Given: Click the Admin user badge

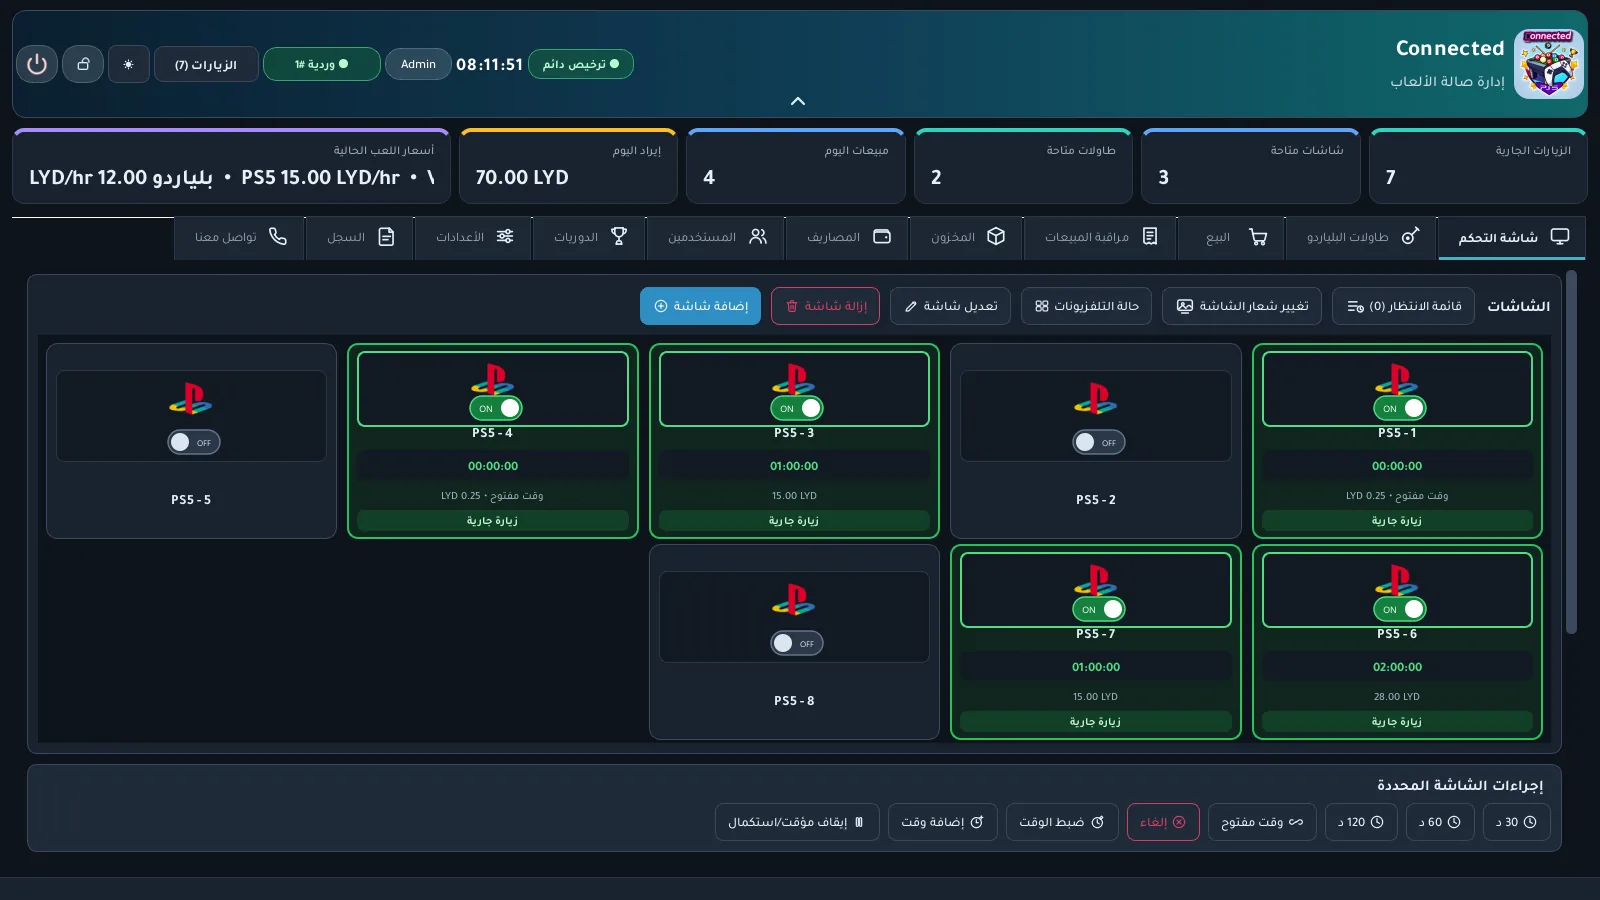Looking at the screenshot, I should (x=418, y=64).
